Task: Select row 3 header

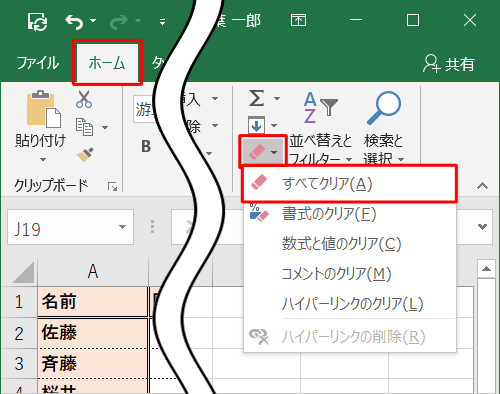Action: 19,364
